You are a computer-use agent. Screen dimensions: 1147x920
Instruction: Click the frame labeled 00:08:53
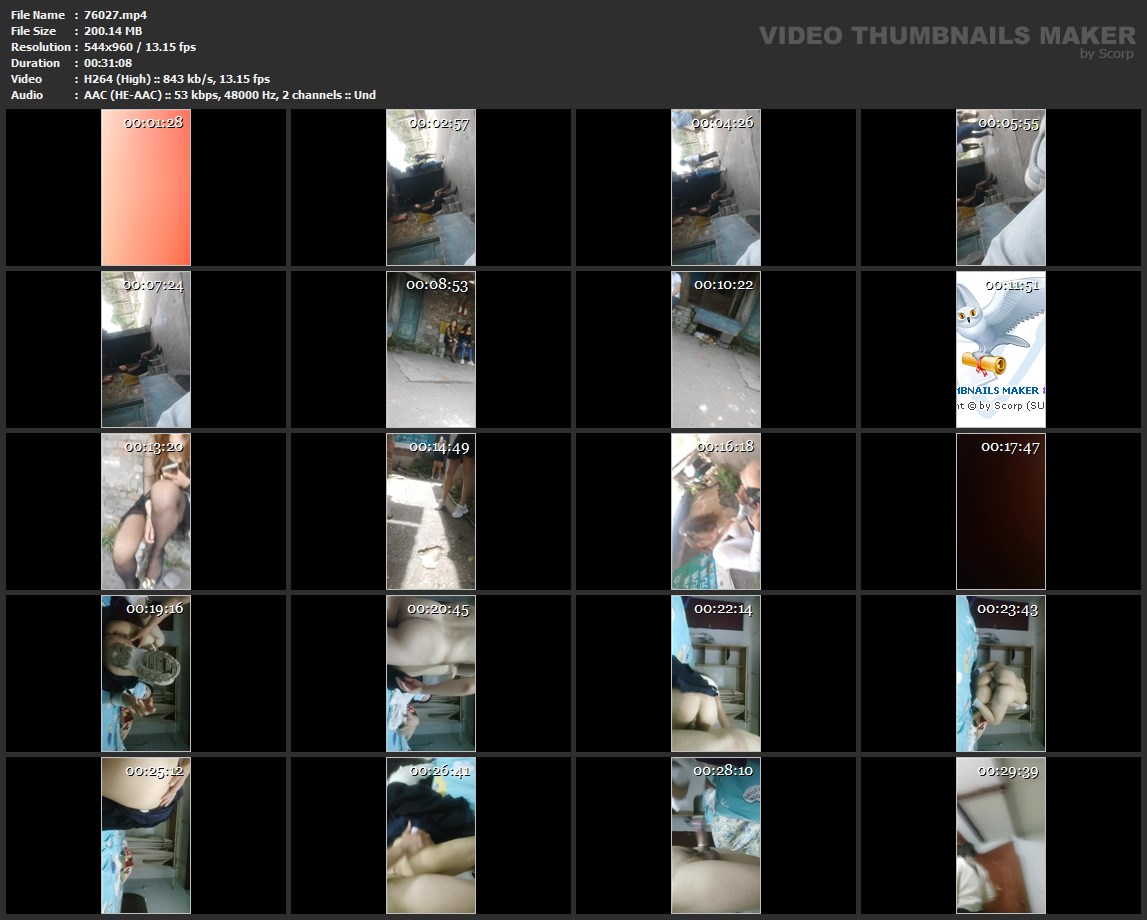coord(431,349)
